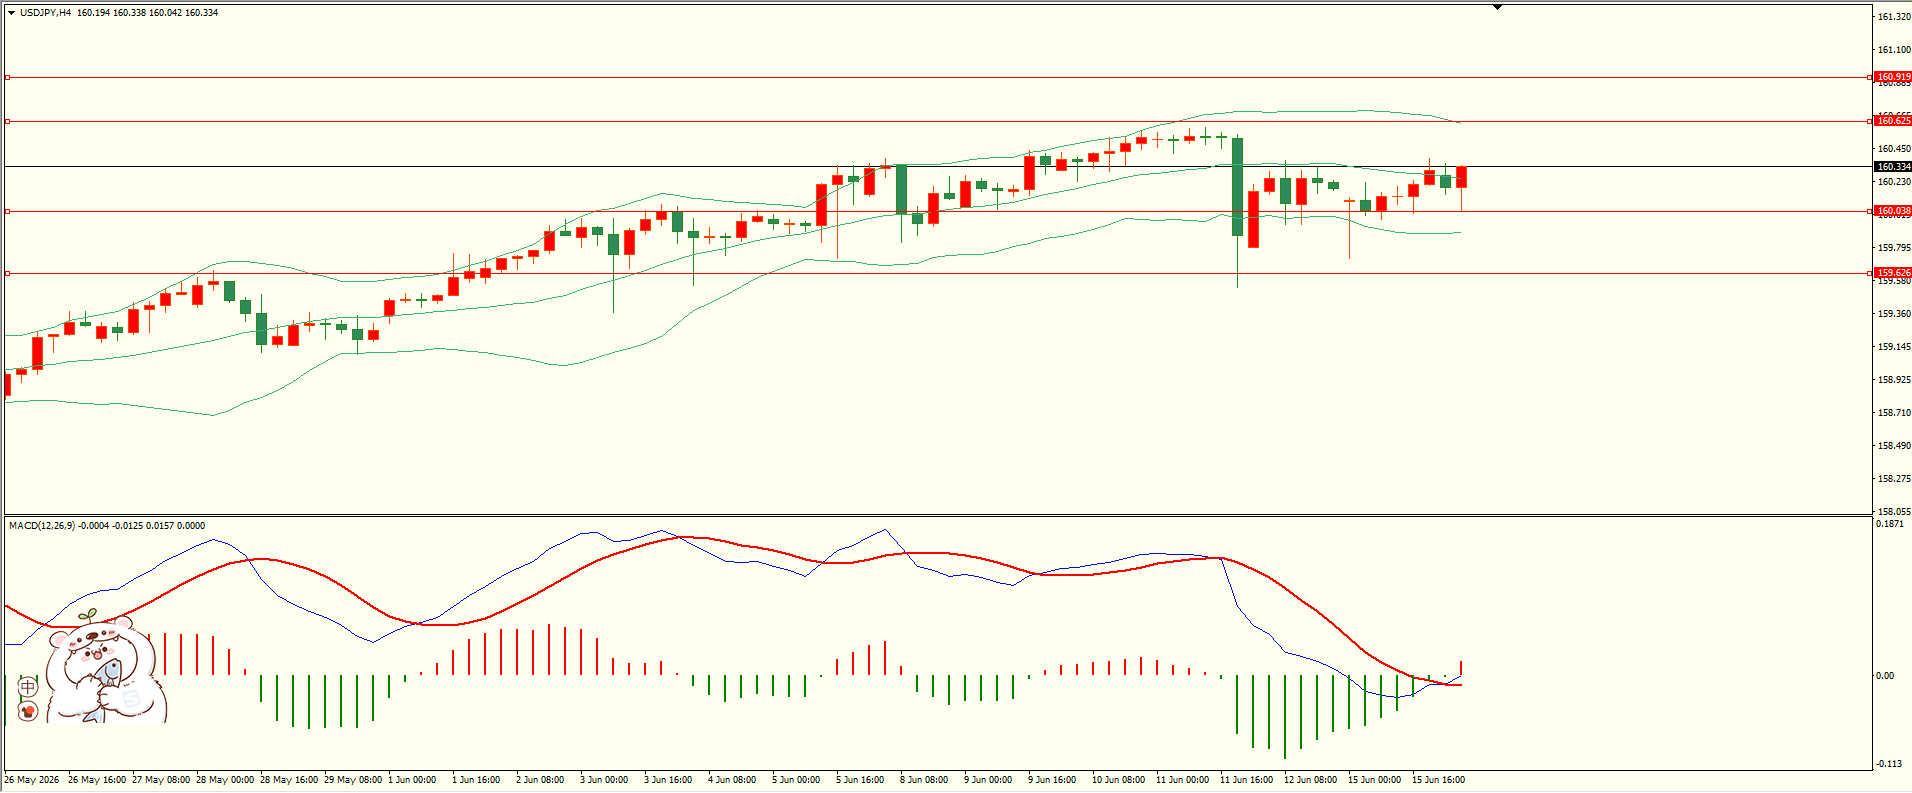Click the 0.00 level on MACD scale
This screenshot has height=793, width=1912.
pos(1885,676)
